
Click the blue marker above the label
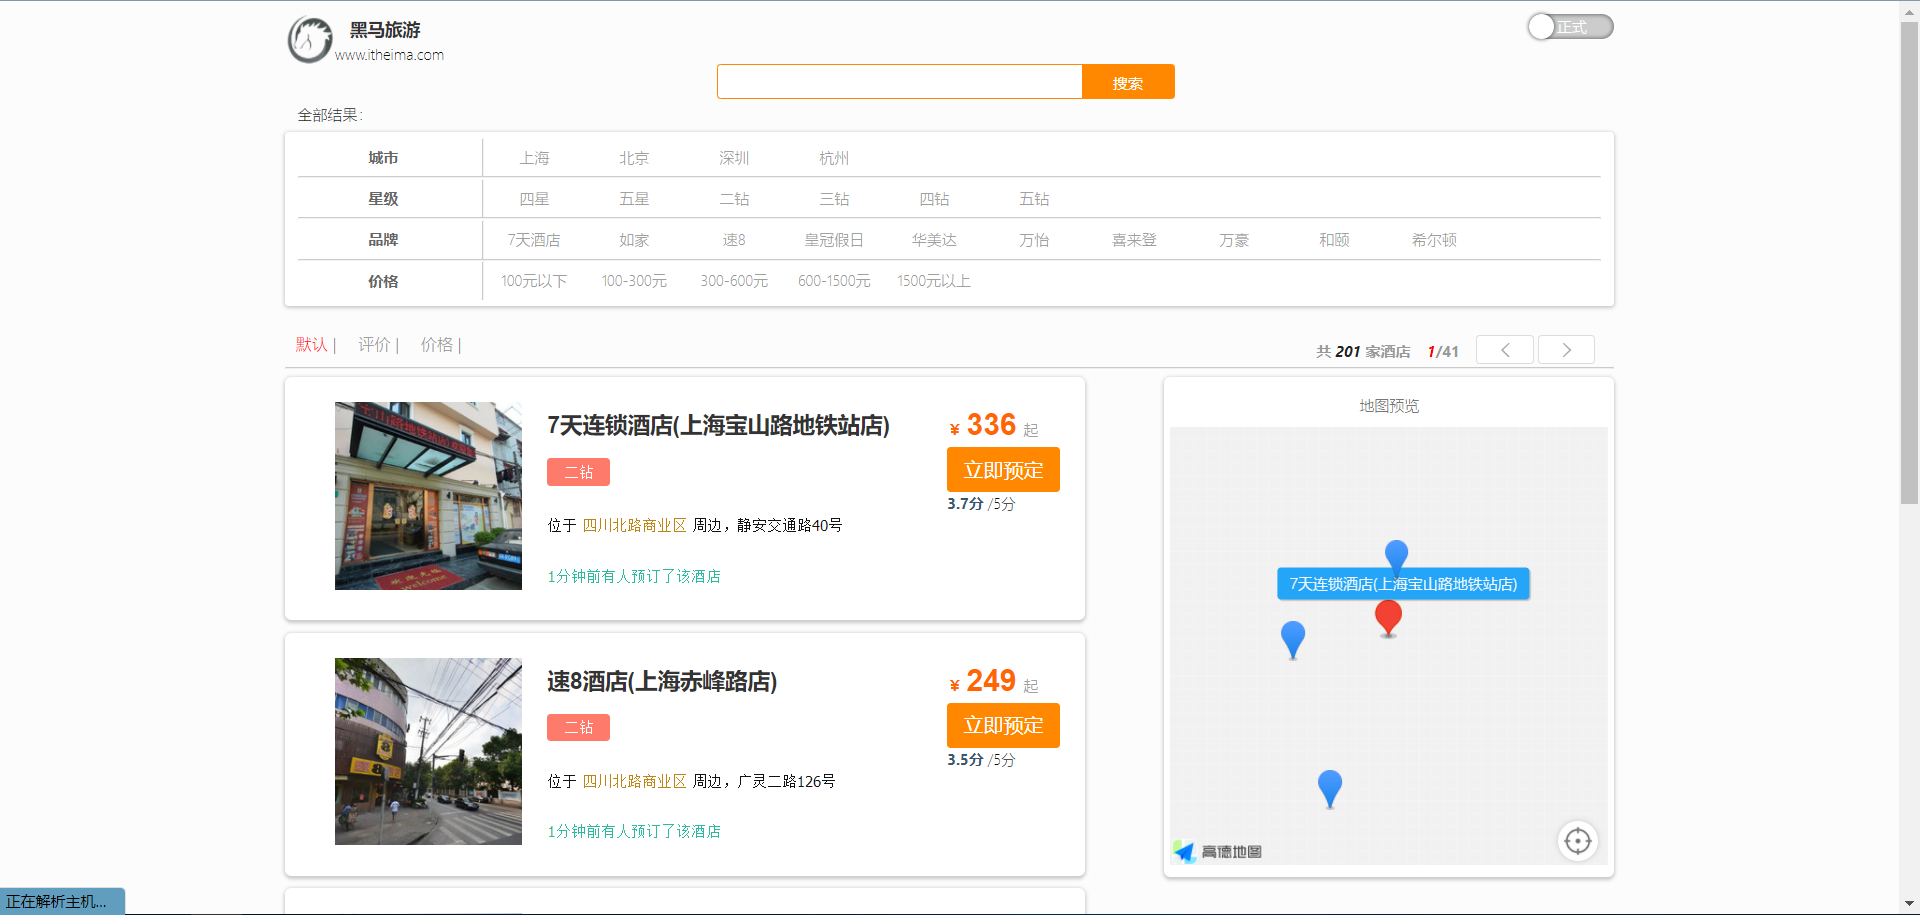click(x=1396, y=554)
